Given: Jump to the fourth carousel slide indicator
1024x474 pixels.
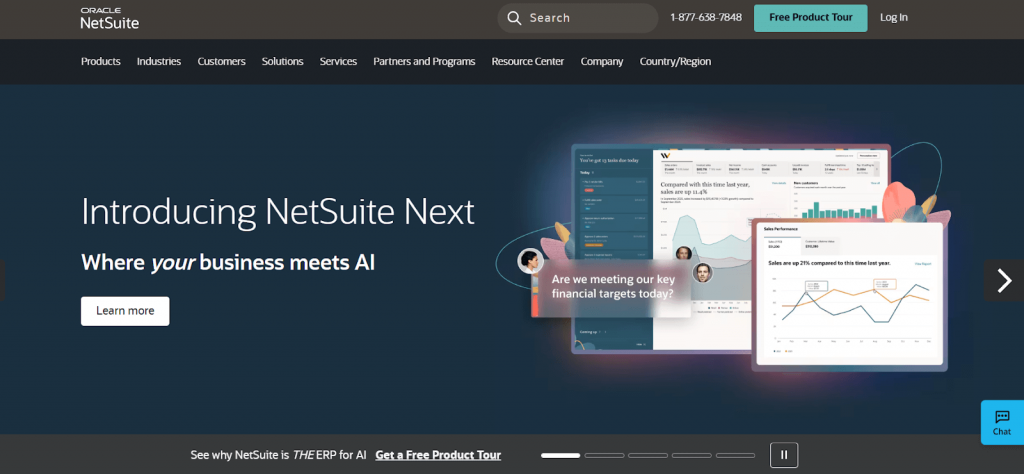Looking at the screenshot, I should (x=692, y=455).
